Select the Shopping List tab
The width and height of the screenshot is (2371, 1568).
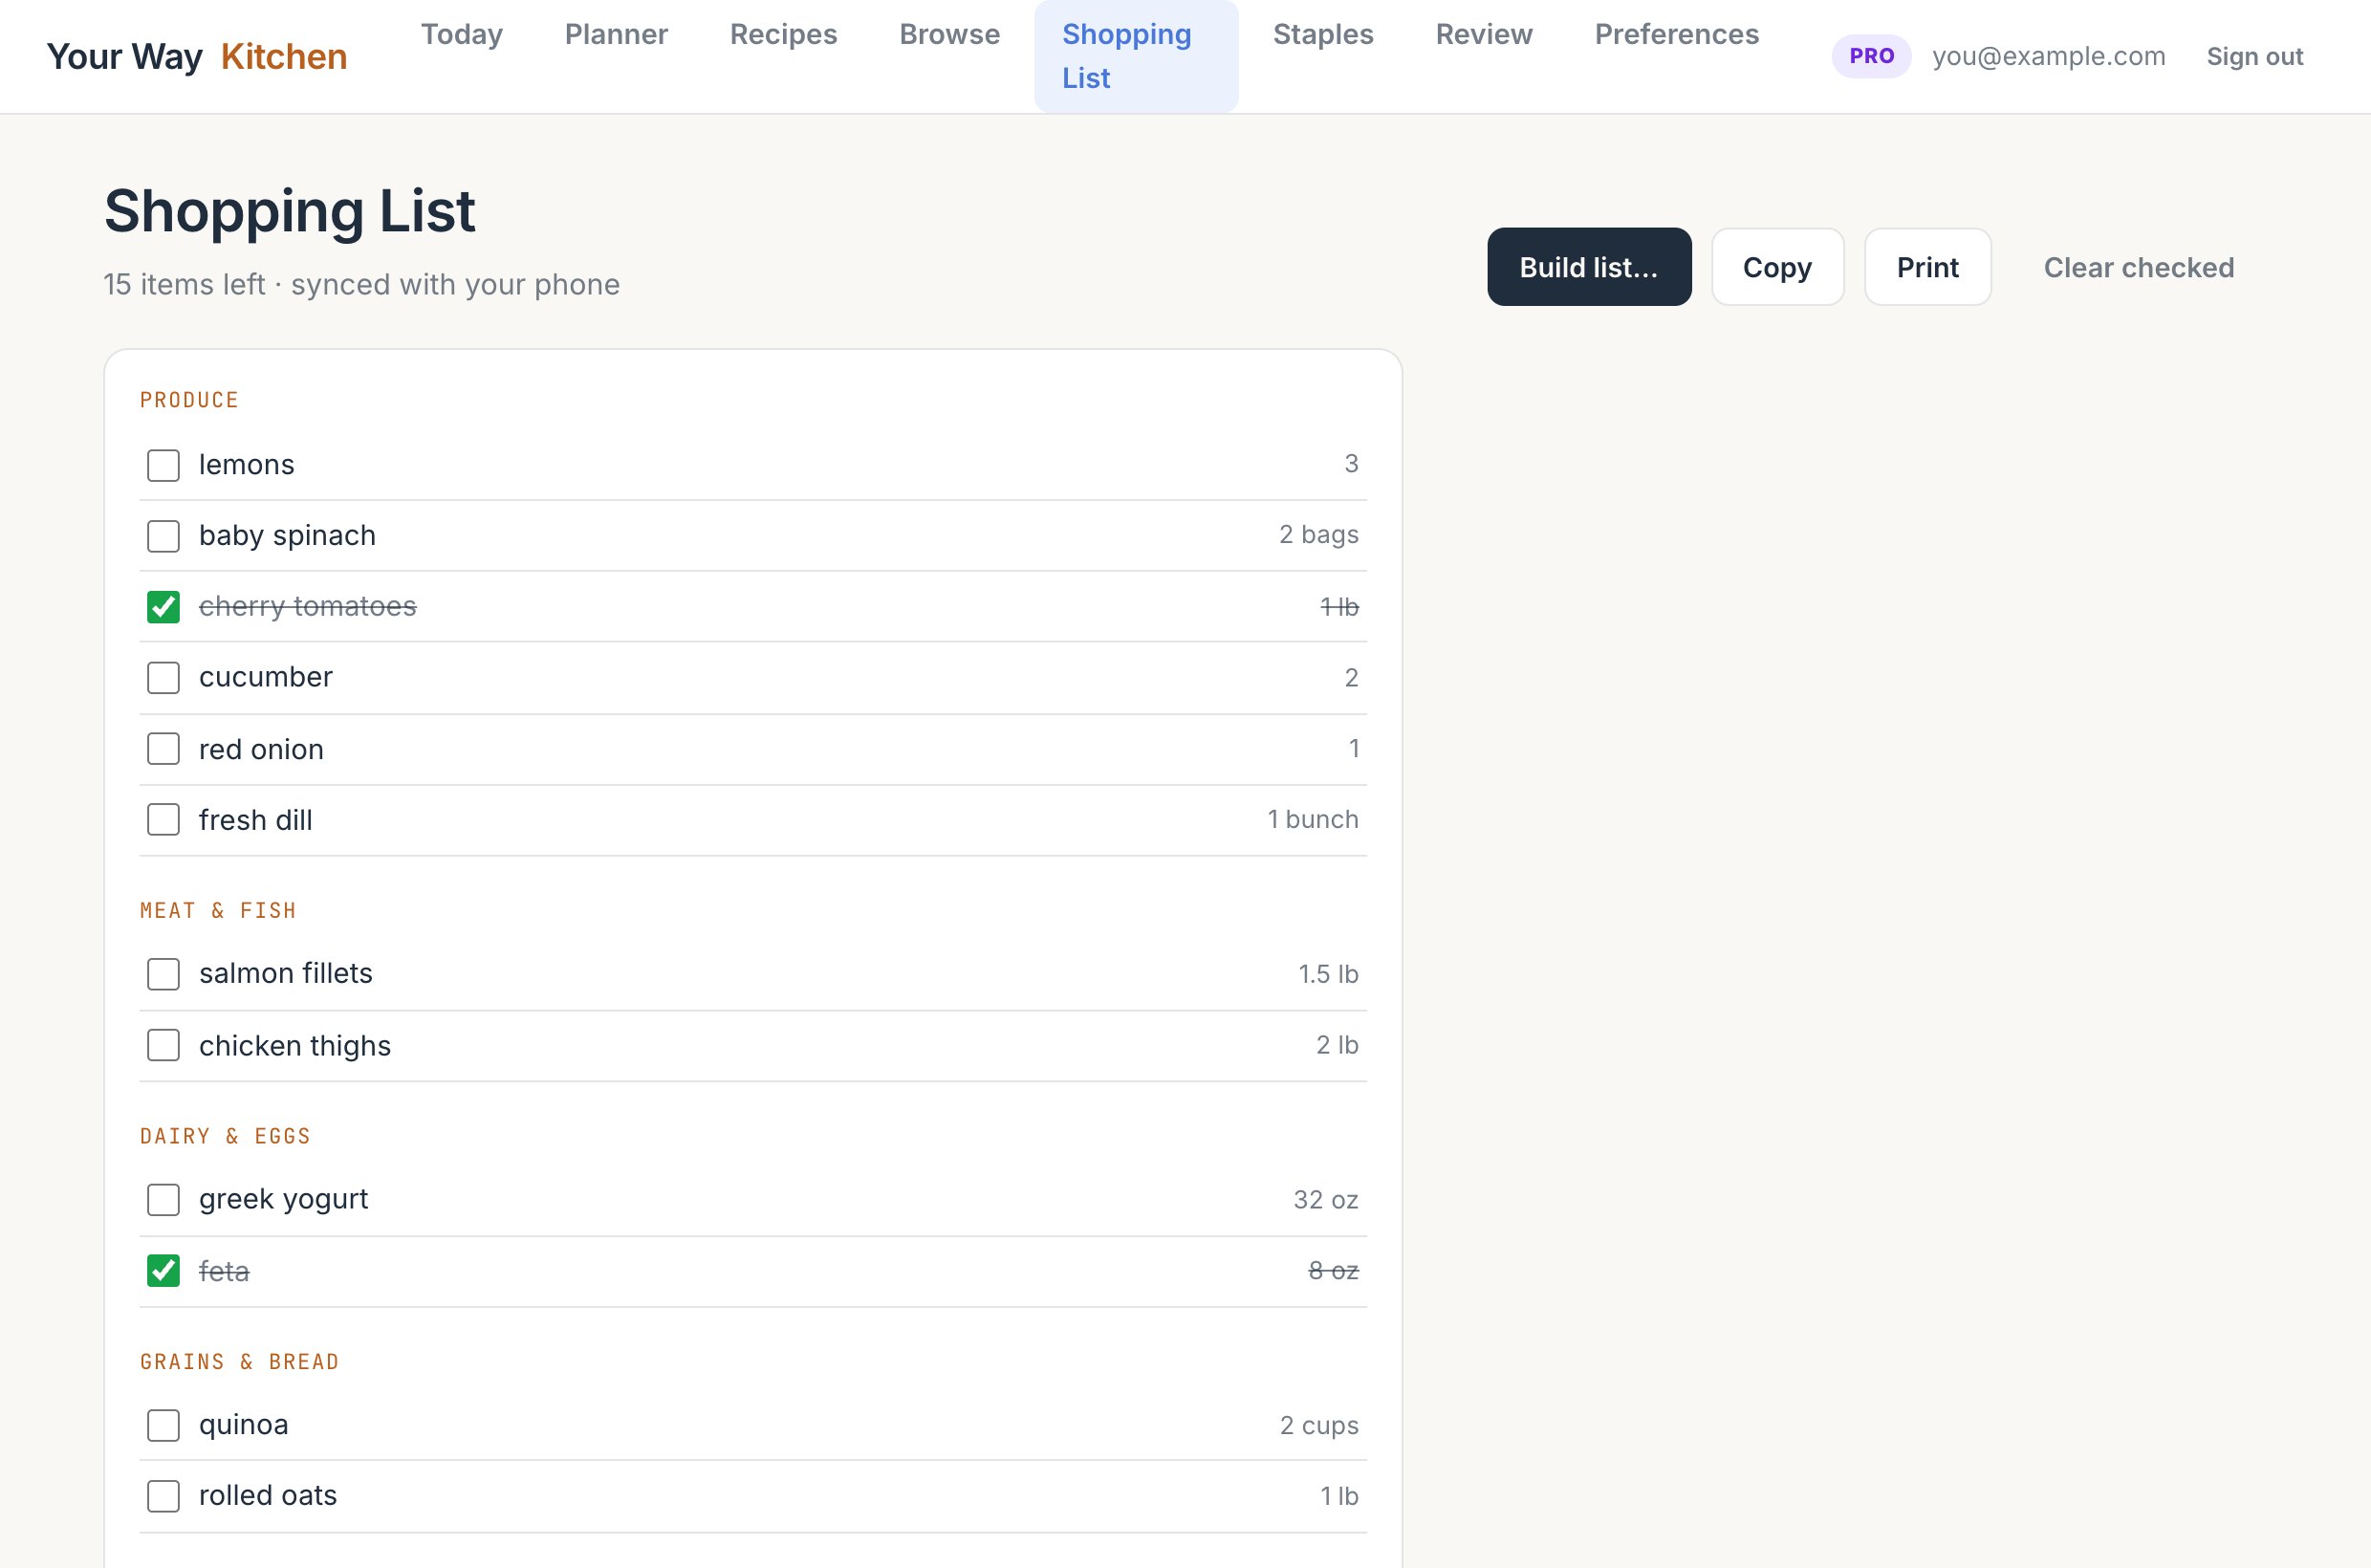[1136, 56]
